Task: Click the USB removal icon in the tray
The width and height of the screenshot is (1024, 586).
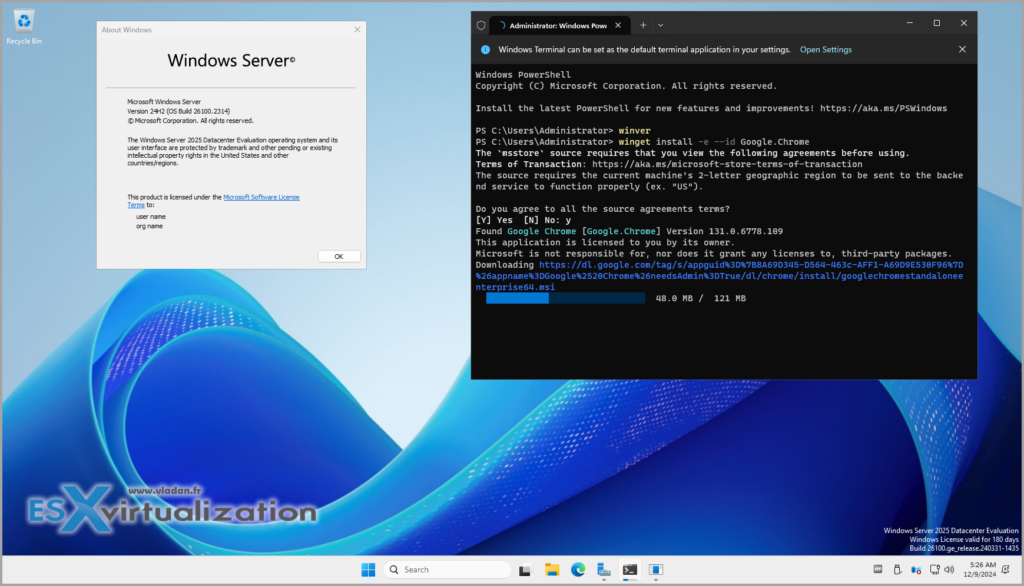Action: click(x=896, y=570)
